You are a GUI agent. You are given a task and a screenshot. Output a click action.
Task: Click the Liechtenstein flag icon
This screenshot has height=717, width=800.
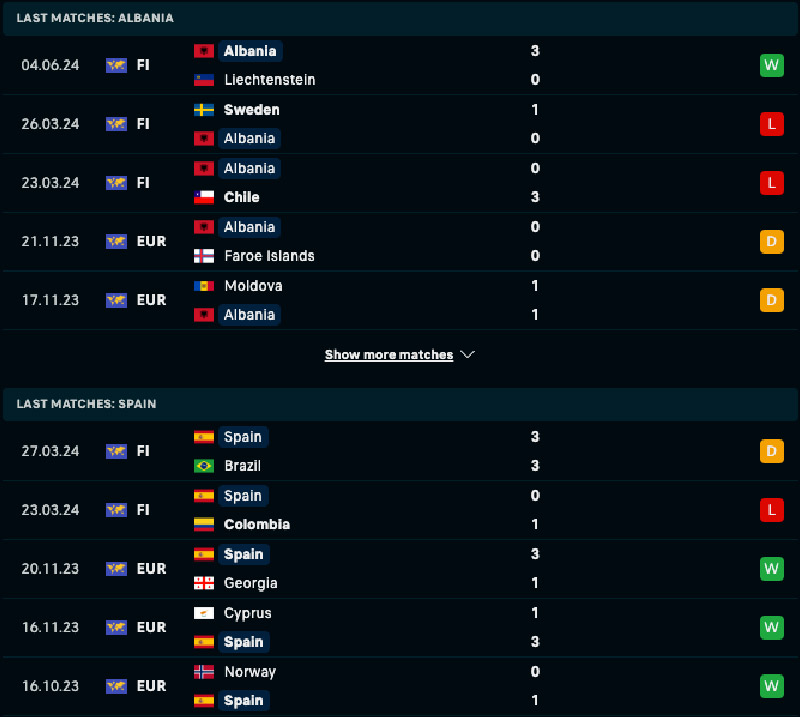pyautogui.click(x=204, y=80)
